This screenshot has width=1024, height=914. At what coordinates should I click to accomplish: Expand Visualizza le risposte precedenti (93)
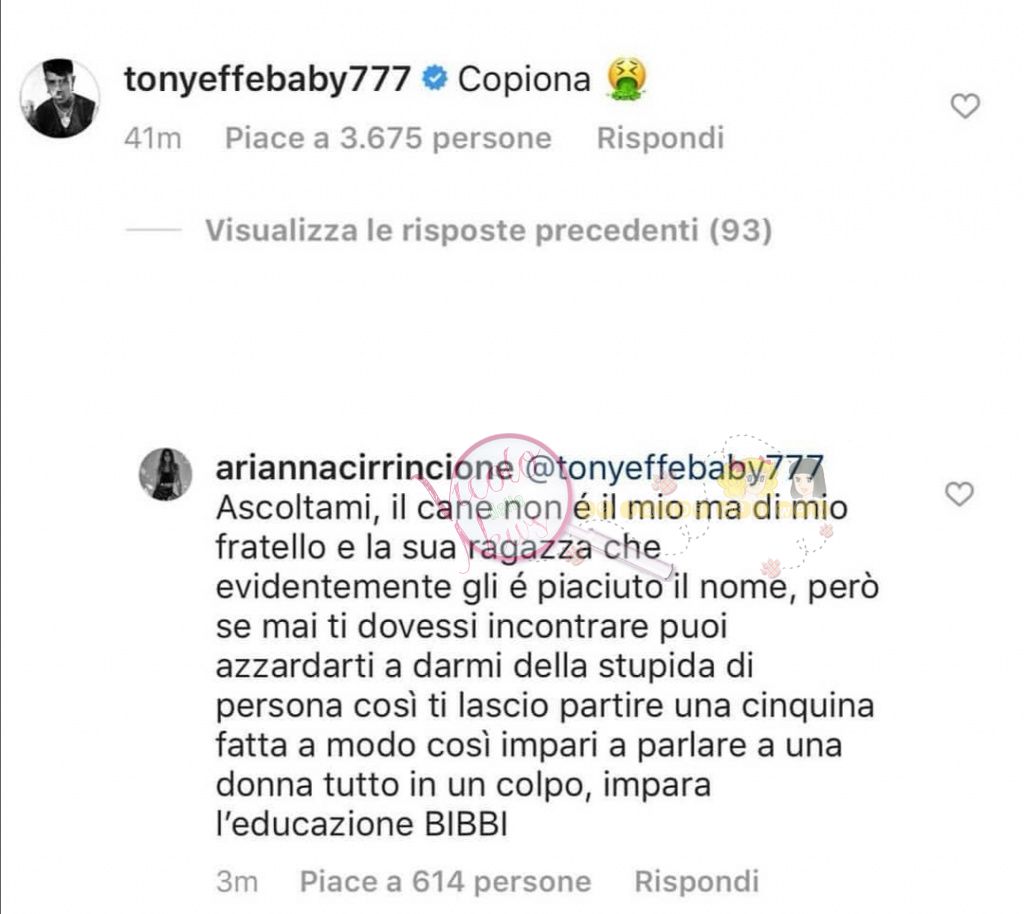click(x=488, y=230)
